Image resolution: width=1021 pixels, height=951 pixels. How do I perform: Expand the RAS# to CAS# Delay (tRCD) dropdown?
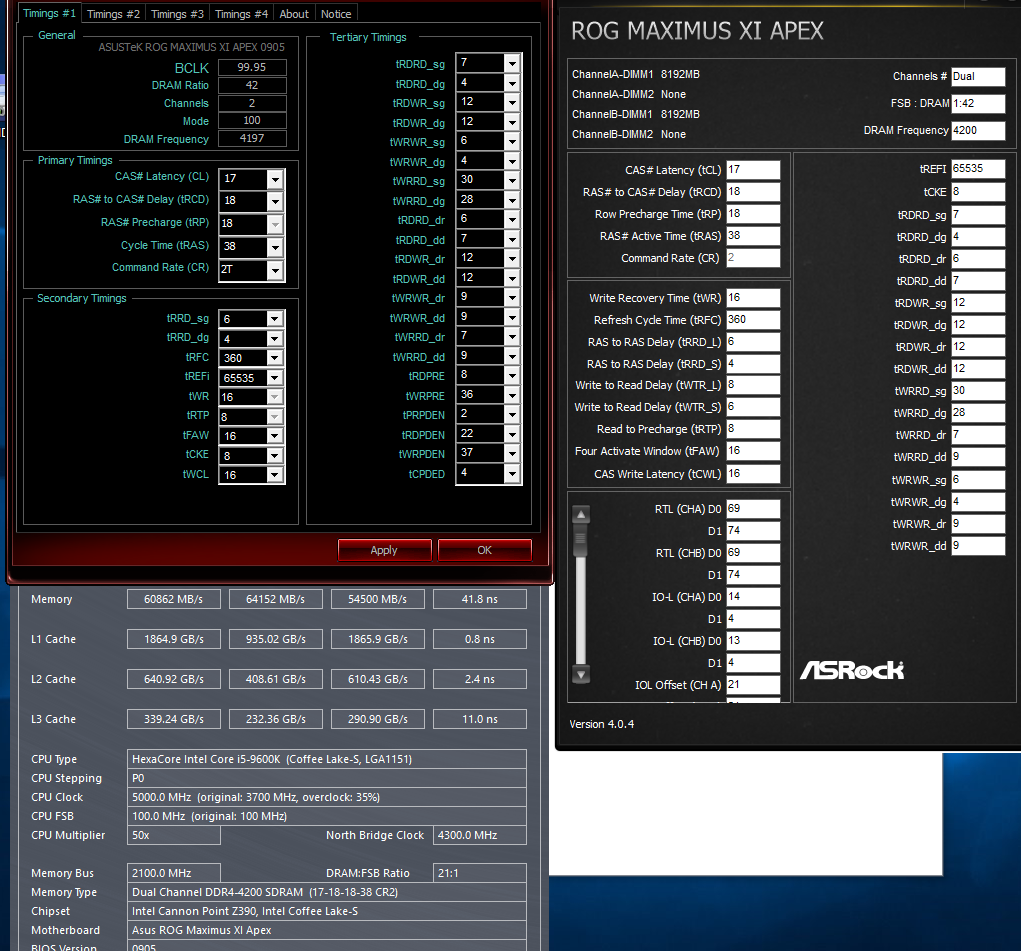coord(275,201)
